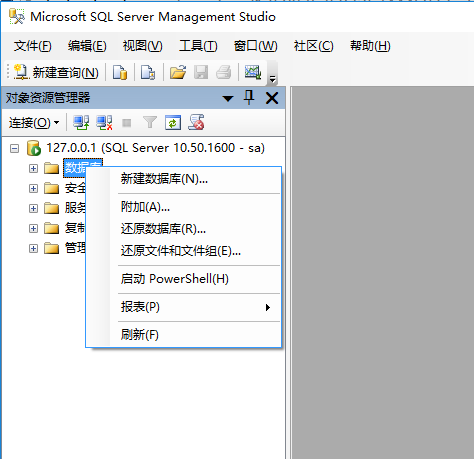Open the 编辑(E) menu
Viewport: 474px width, 459px height.
pos(87,46)
